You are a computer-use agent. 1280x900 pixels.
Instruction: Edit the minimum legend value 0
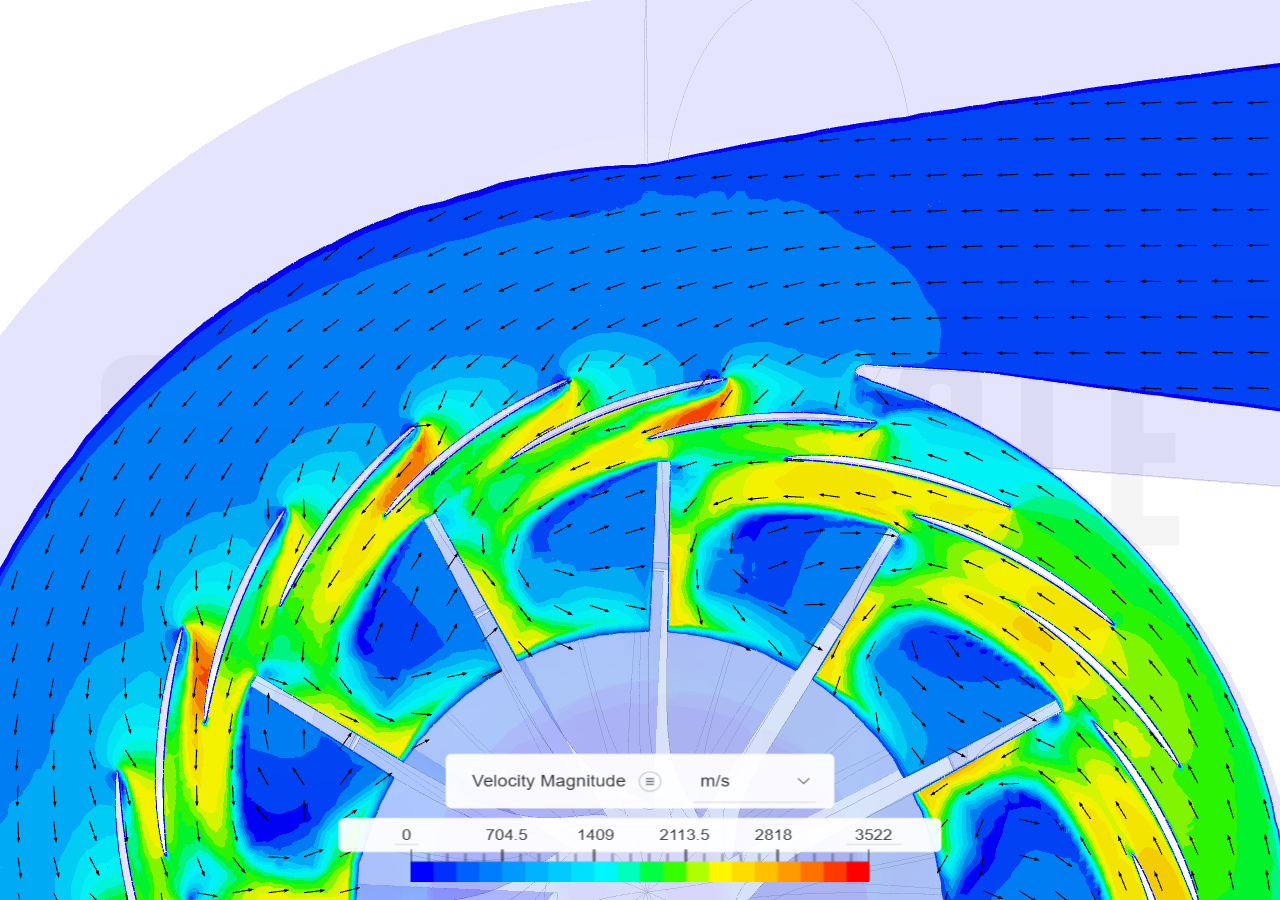(406, 835)
